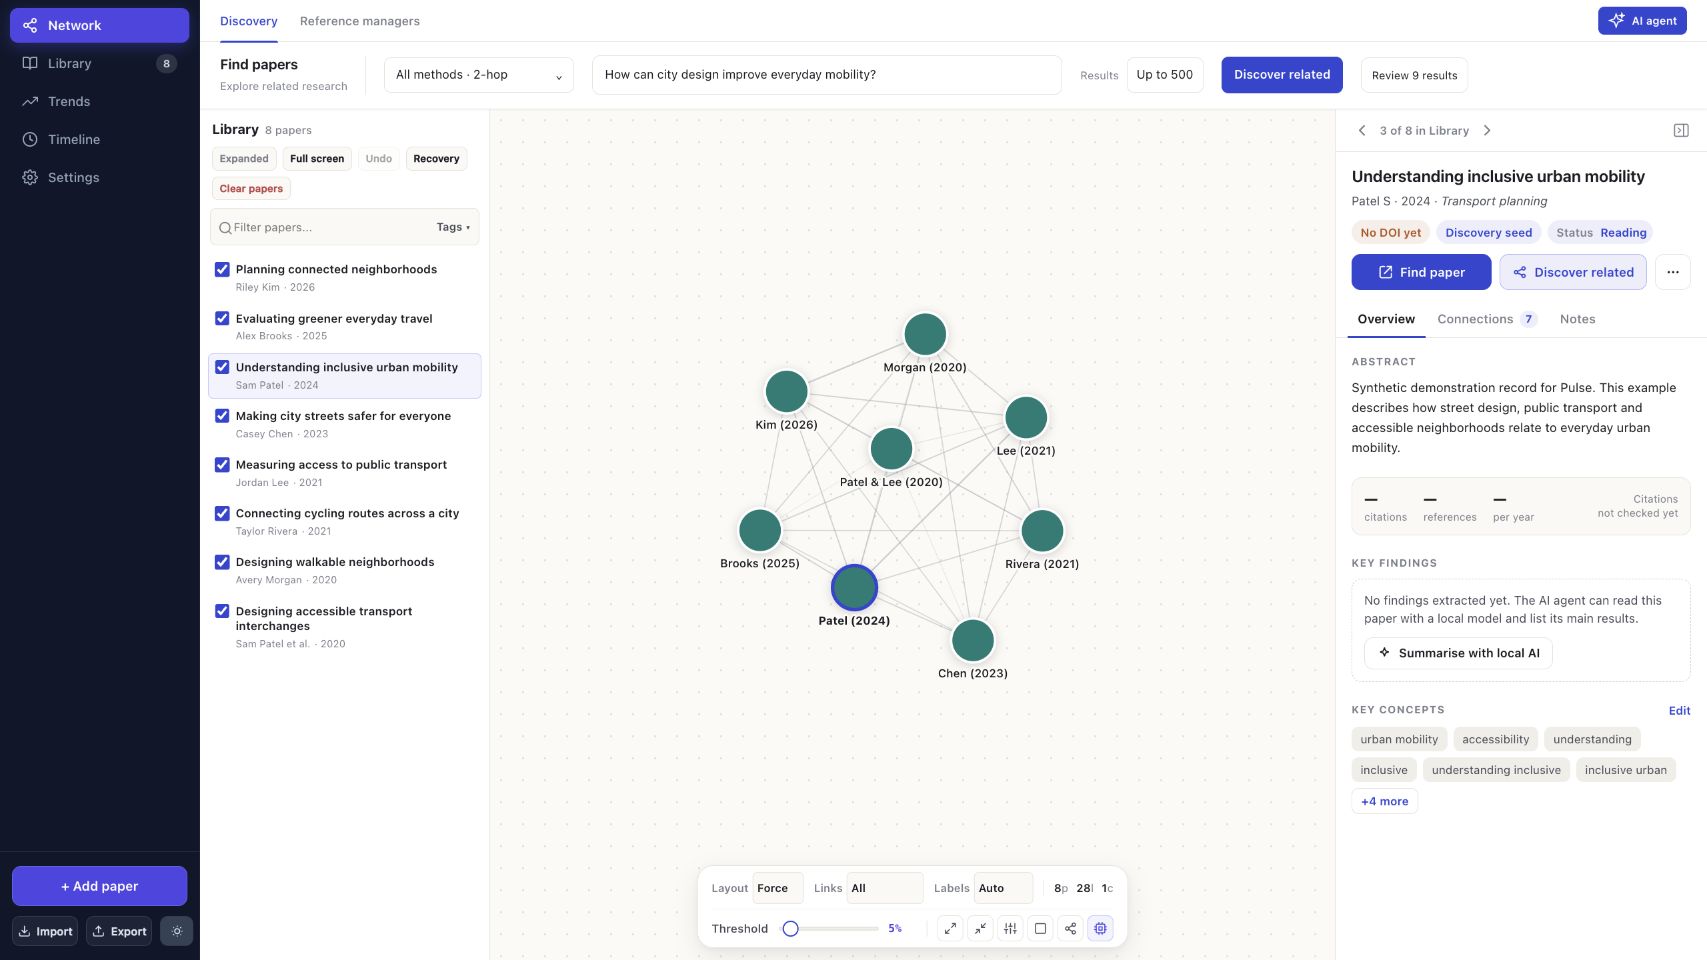Uncheck Measuring access to public transport

[x=222, y=465]
